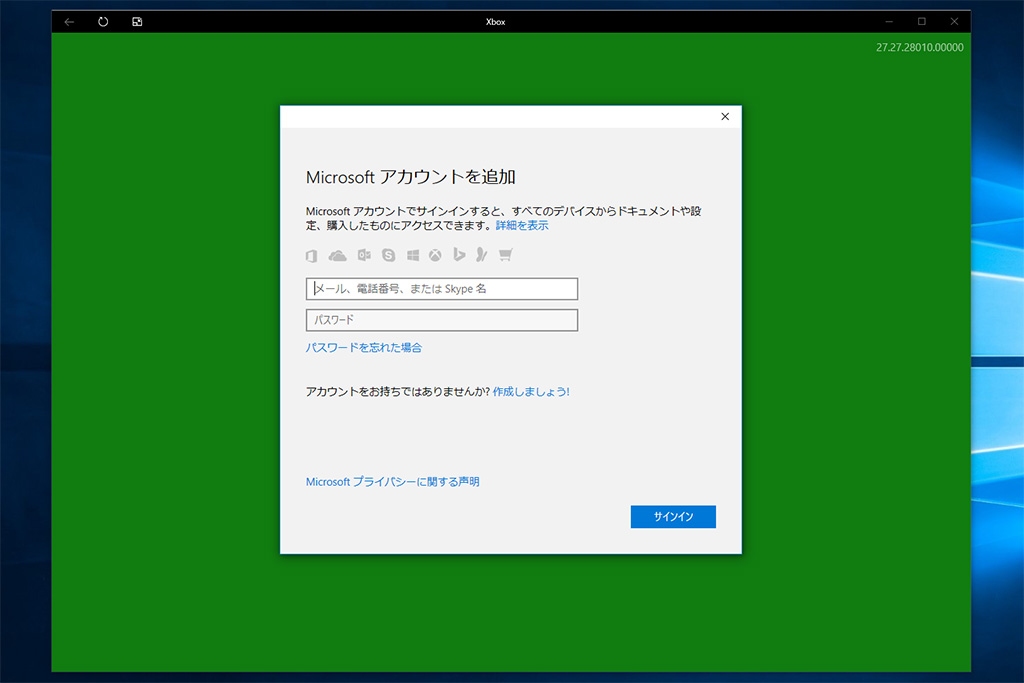Screen dimensions: 1024x683
Task: Click the サインイン button
Action: click(x=673, y=516)
